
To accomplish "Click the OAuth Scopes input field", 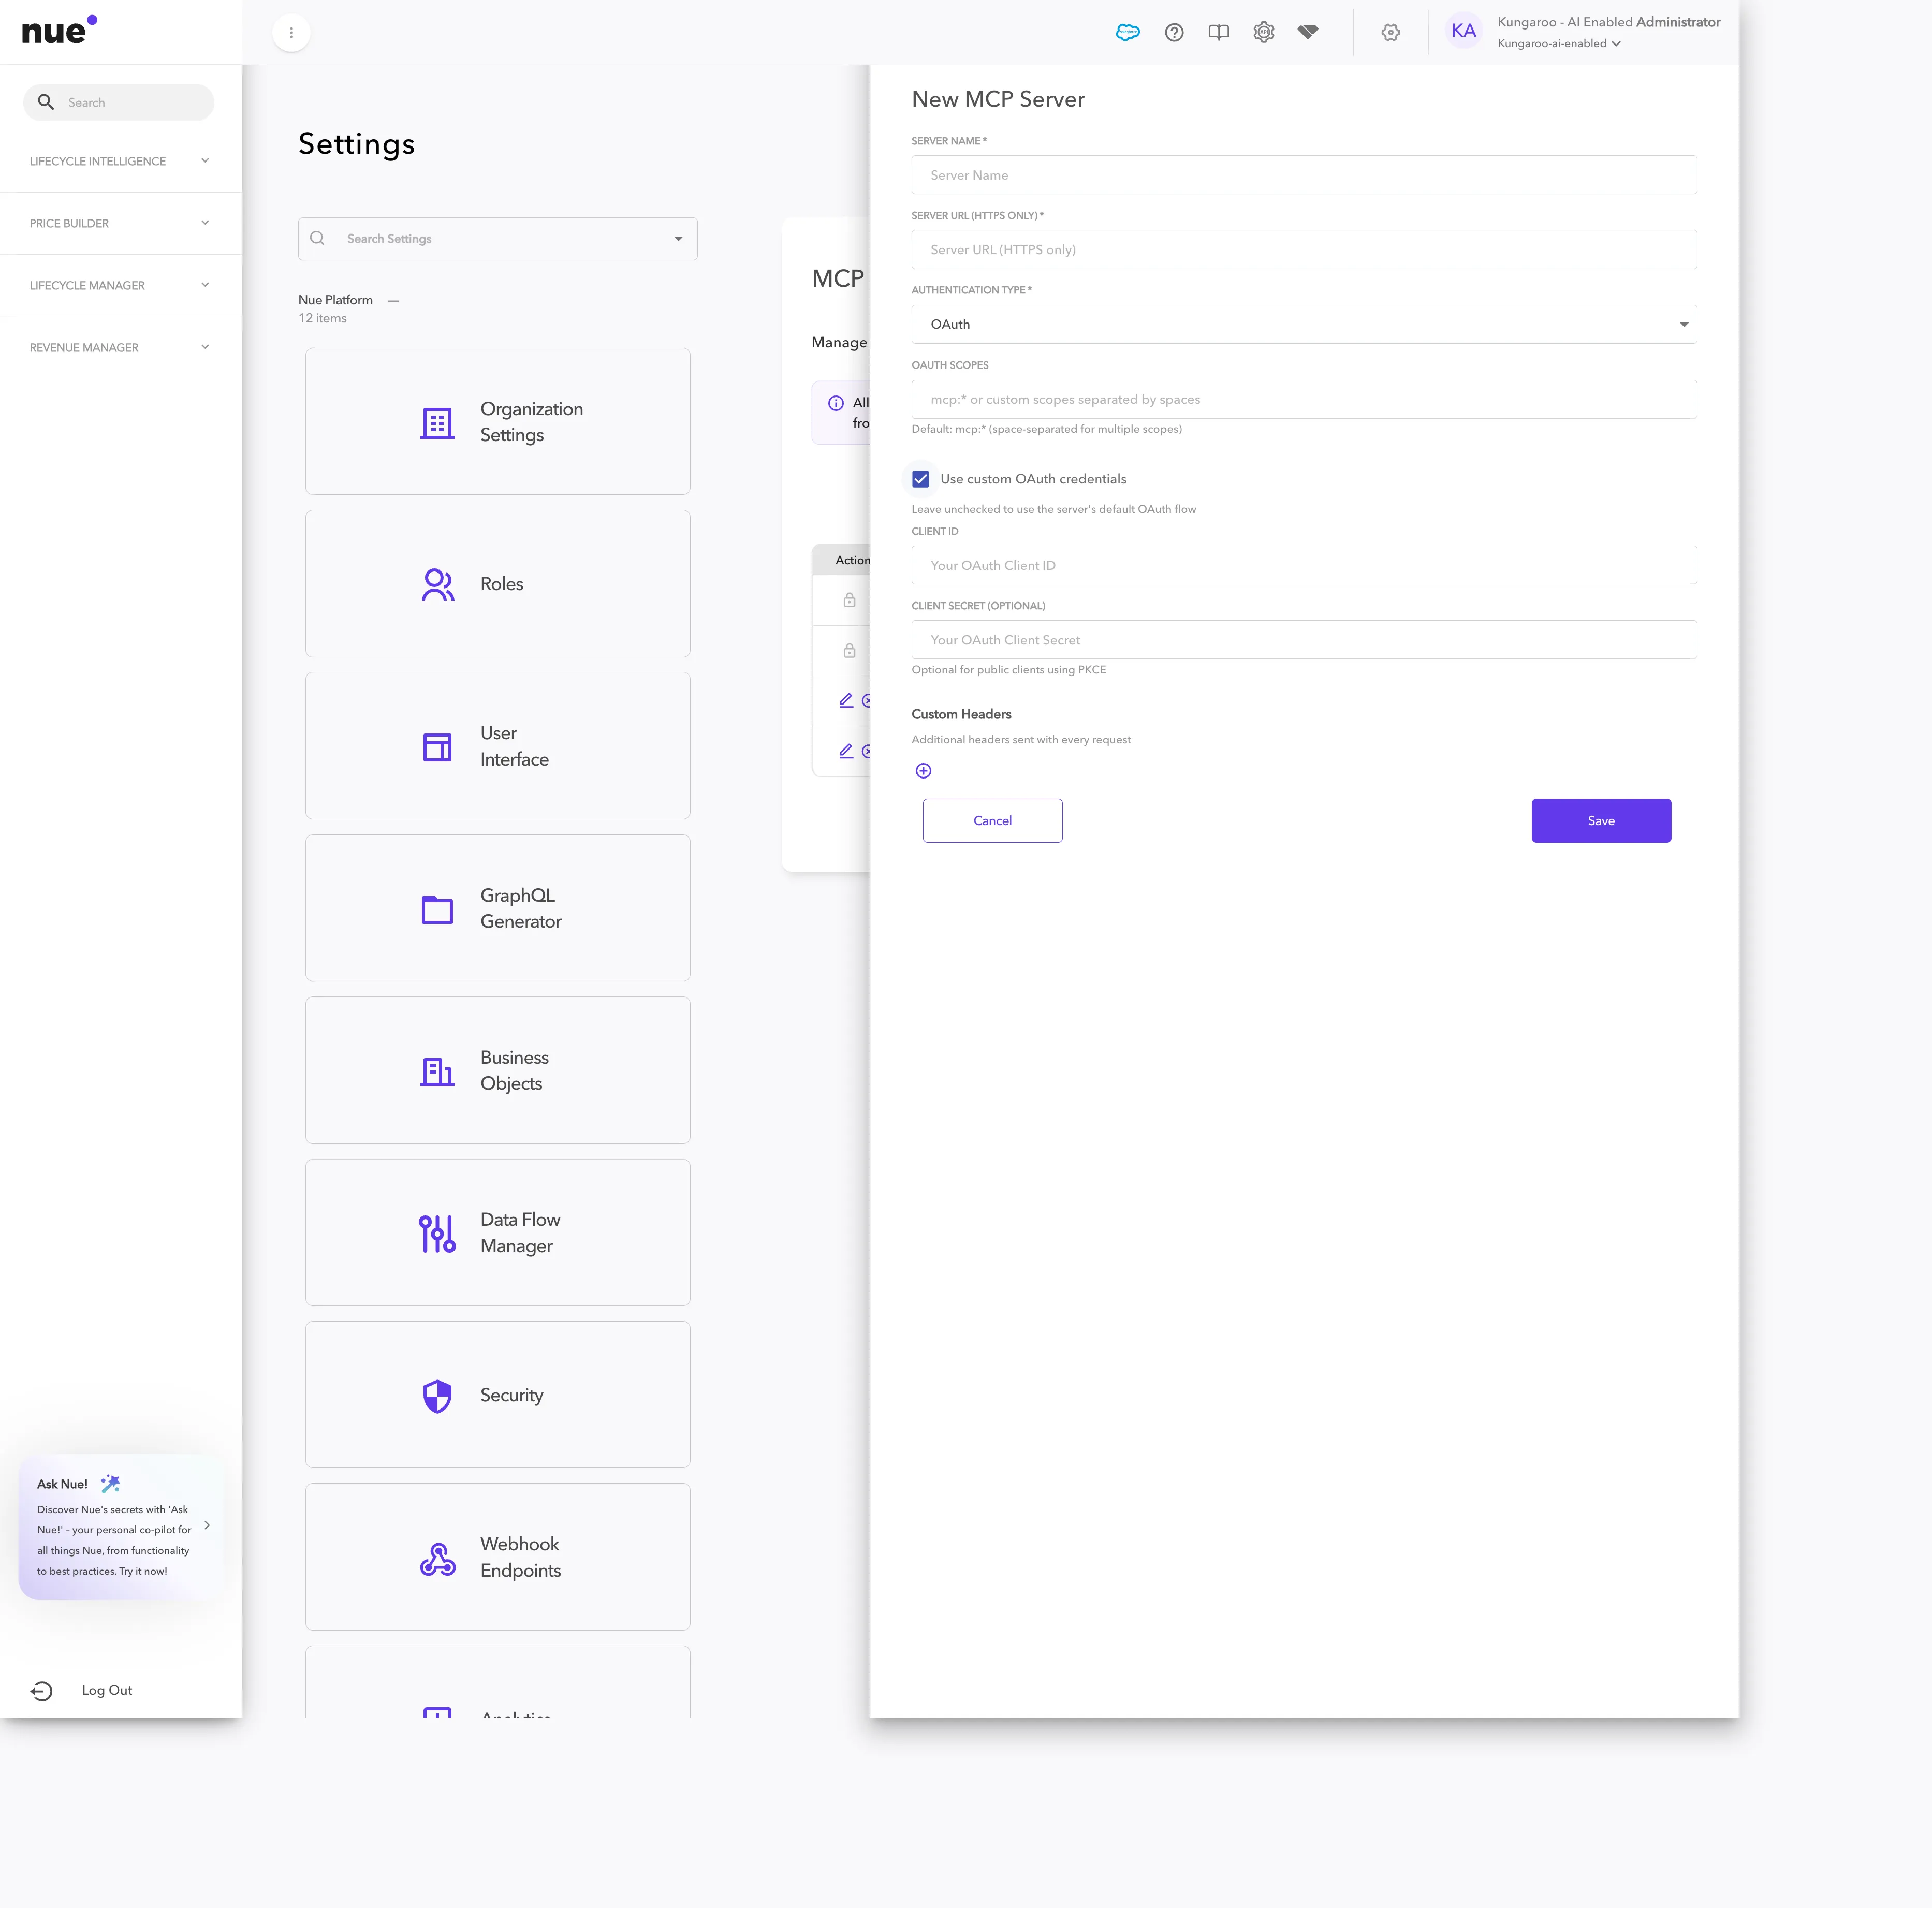I will [x=1303, y=399].
